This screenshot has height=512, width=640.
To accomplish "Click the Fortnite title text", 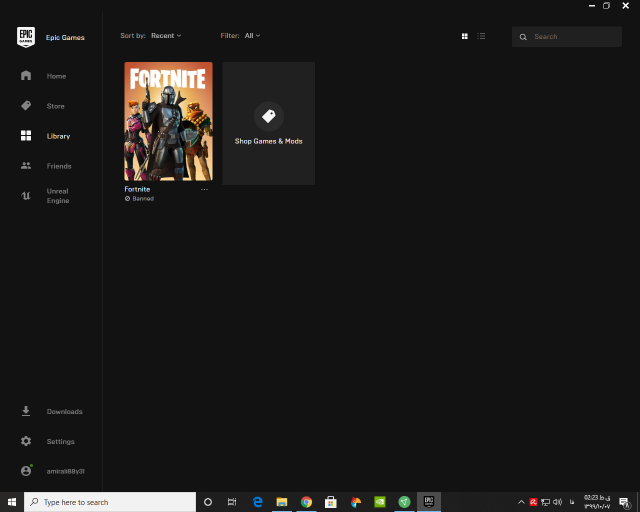I will coord(137,189).
